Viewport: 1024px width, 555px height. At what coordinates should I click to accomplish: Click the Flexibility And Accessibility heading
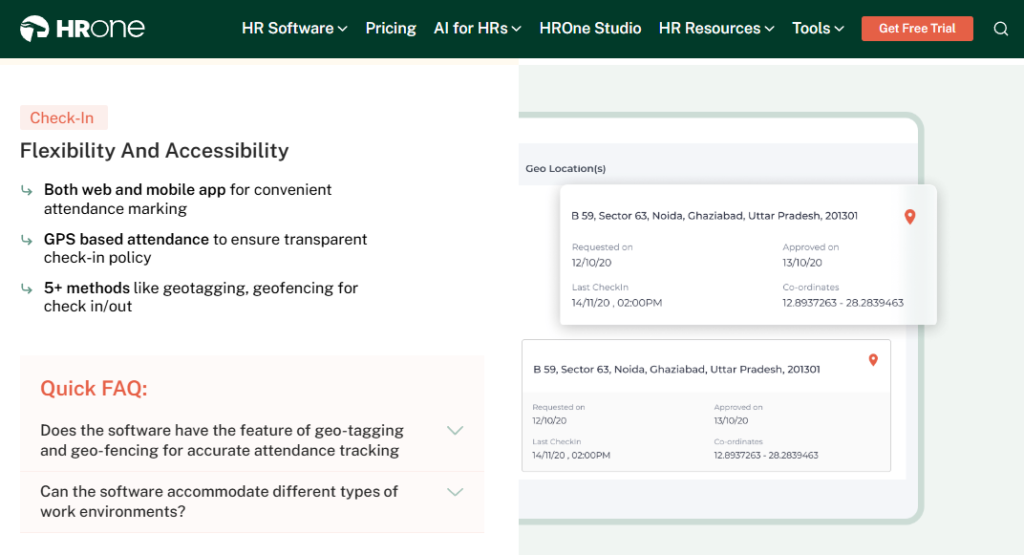[x=154, y=151]
